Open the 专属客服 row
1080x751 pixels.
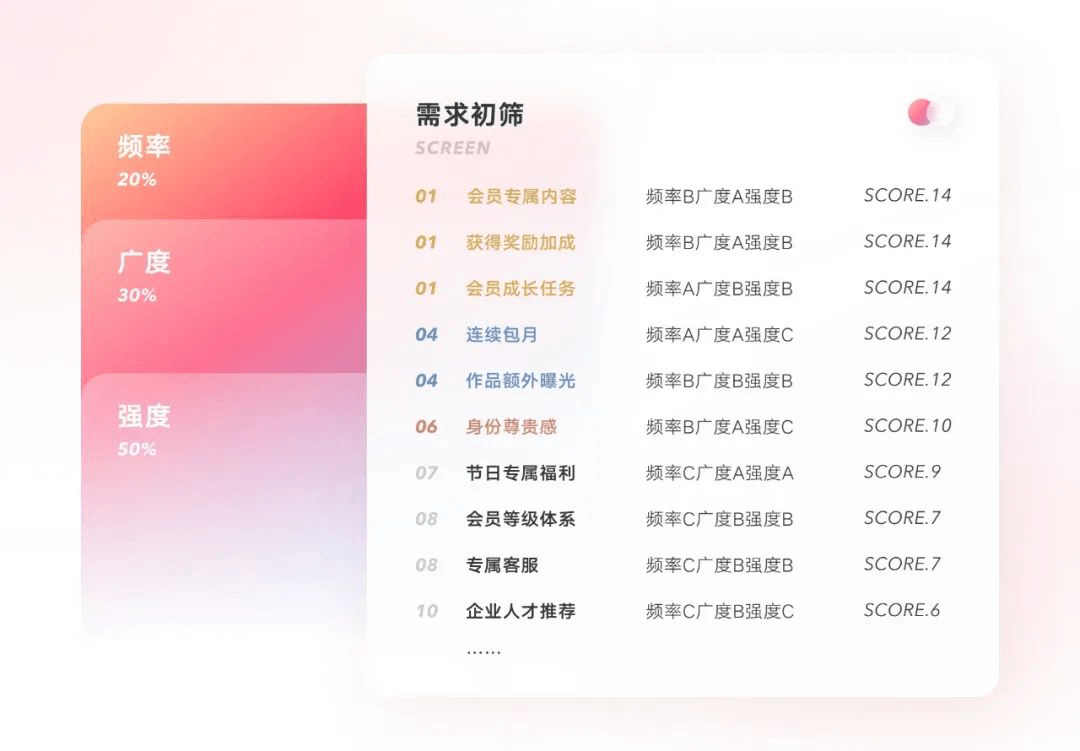pyautogui.click(x=683, y=565)
